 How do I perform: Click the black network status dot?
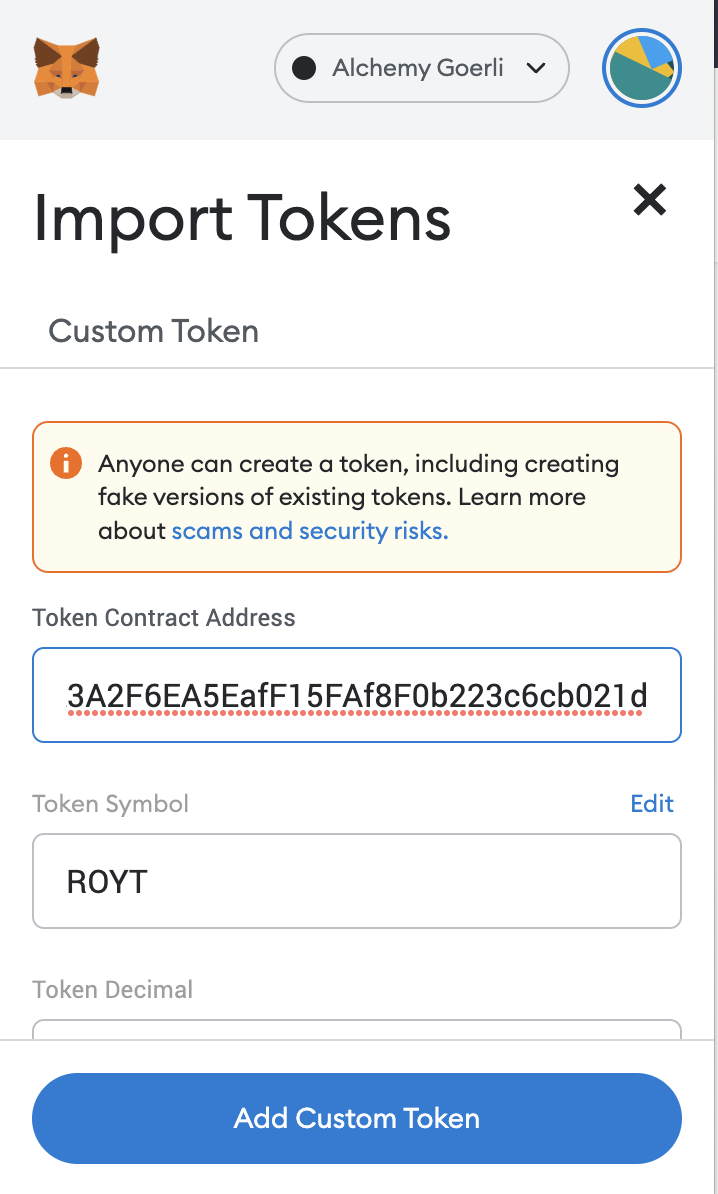pos(302,68)
